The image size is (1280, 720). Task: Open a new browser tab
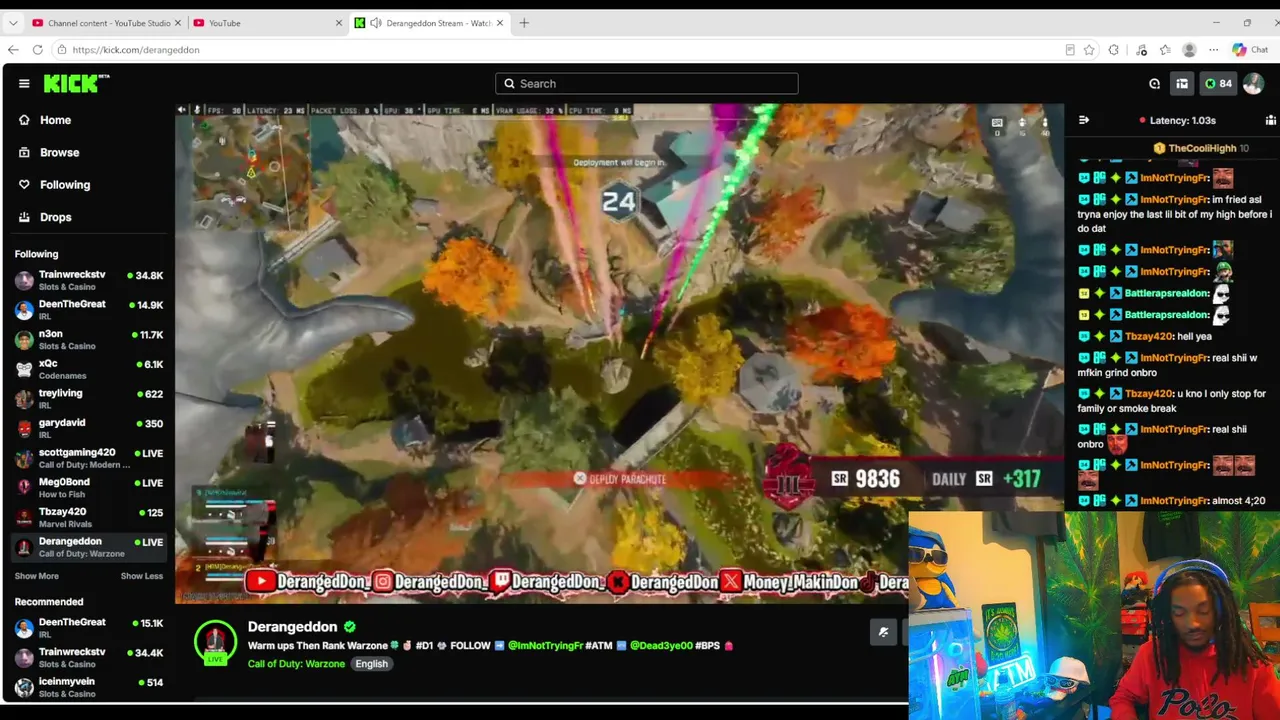click(x=524, y=23)
